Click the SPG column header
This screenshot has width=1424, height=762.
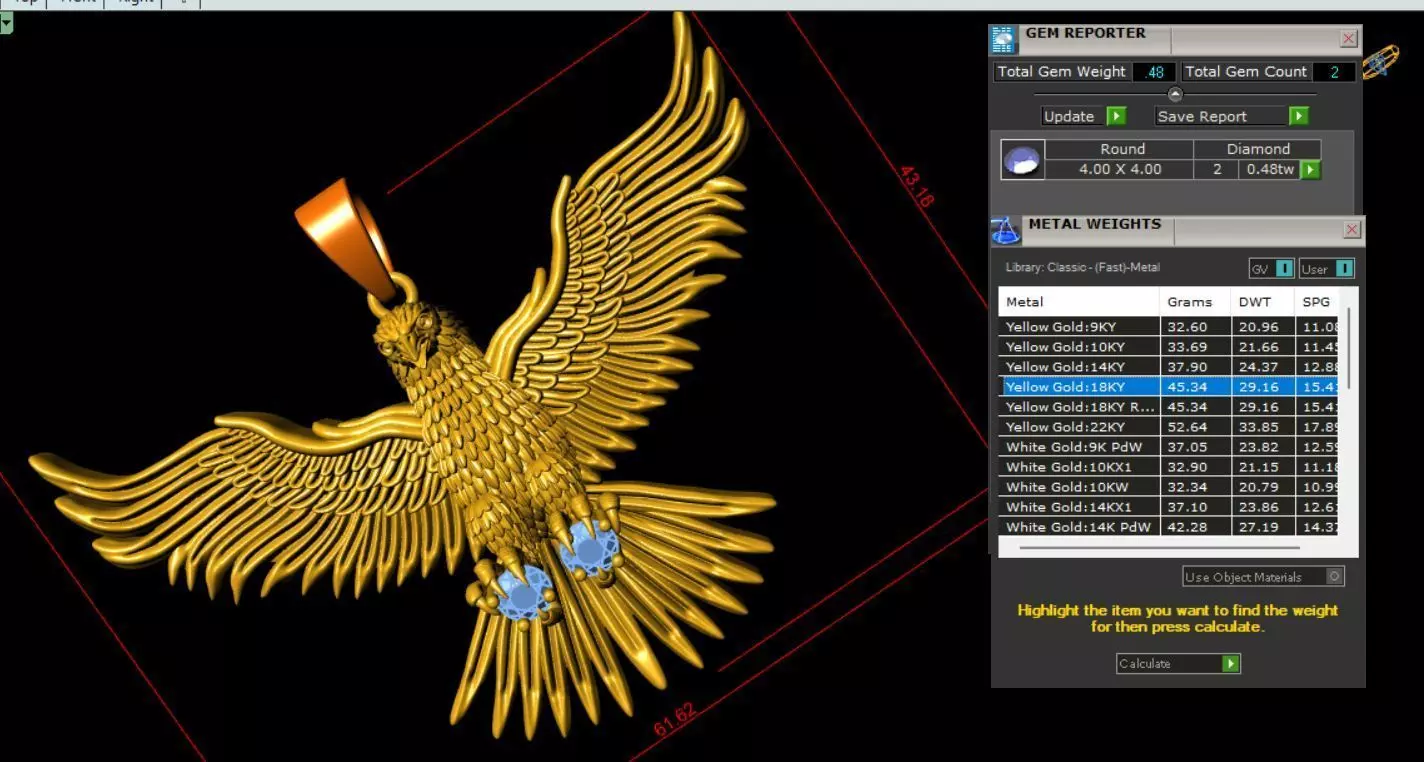tap(1316, 301)
